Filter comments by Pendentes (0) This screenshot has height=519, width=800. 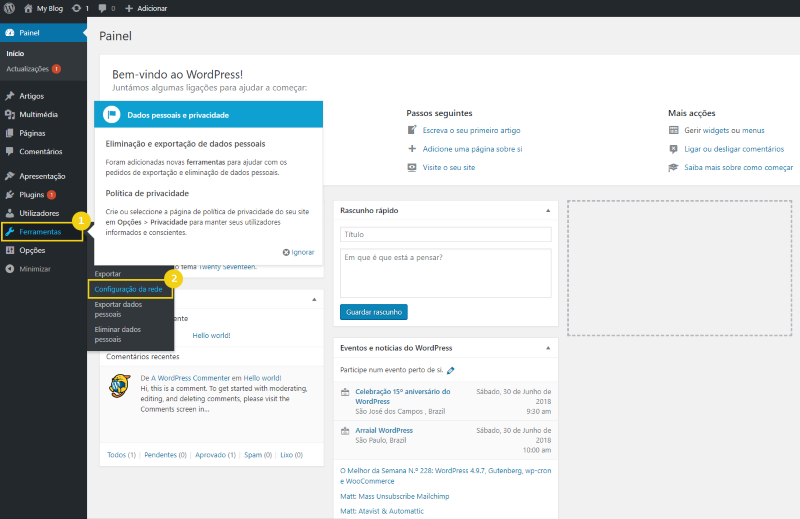(x=165, y=455)
